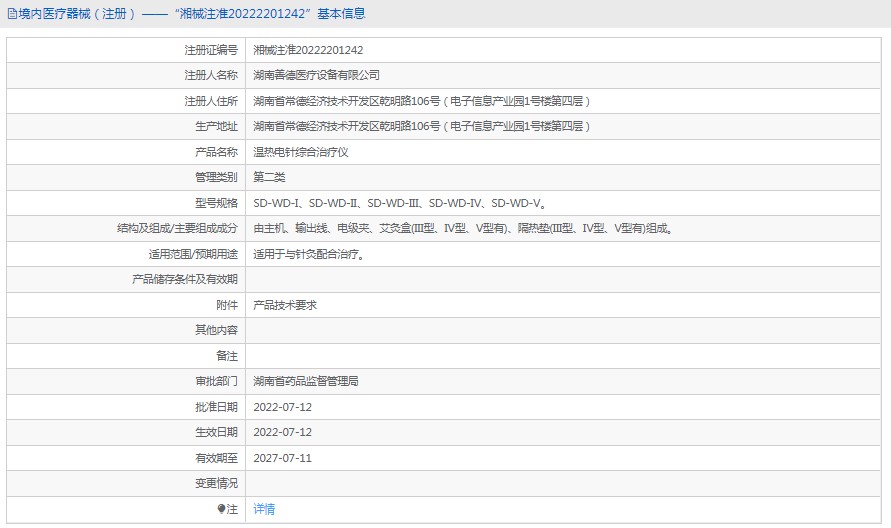The width and height of the screenshot is (891, 528).
Task: Click the 其他内容 label
Action: click(216, 330)
